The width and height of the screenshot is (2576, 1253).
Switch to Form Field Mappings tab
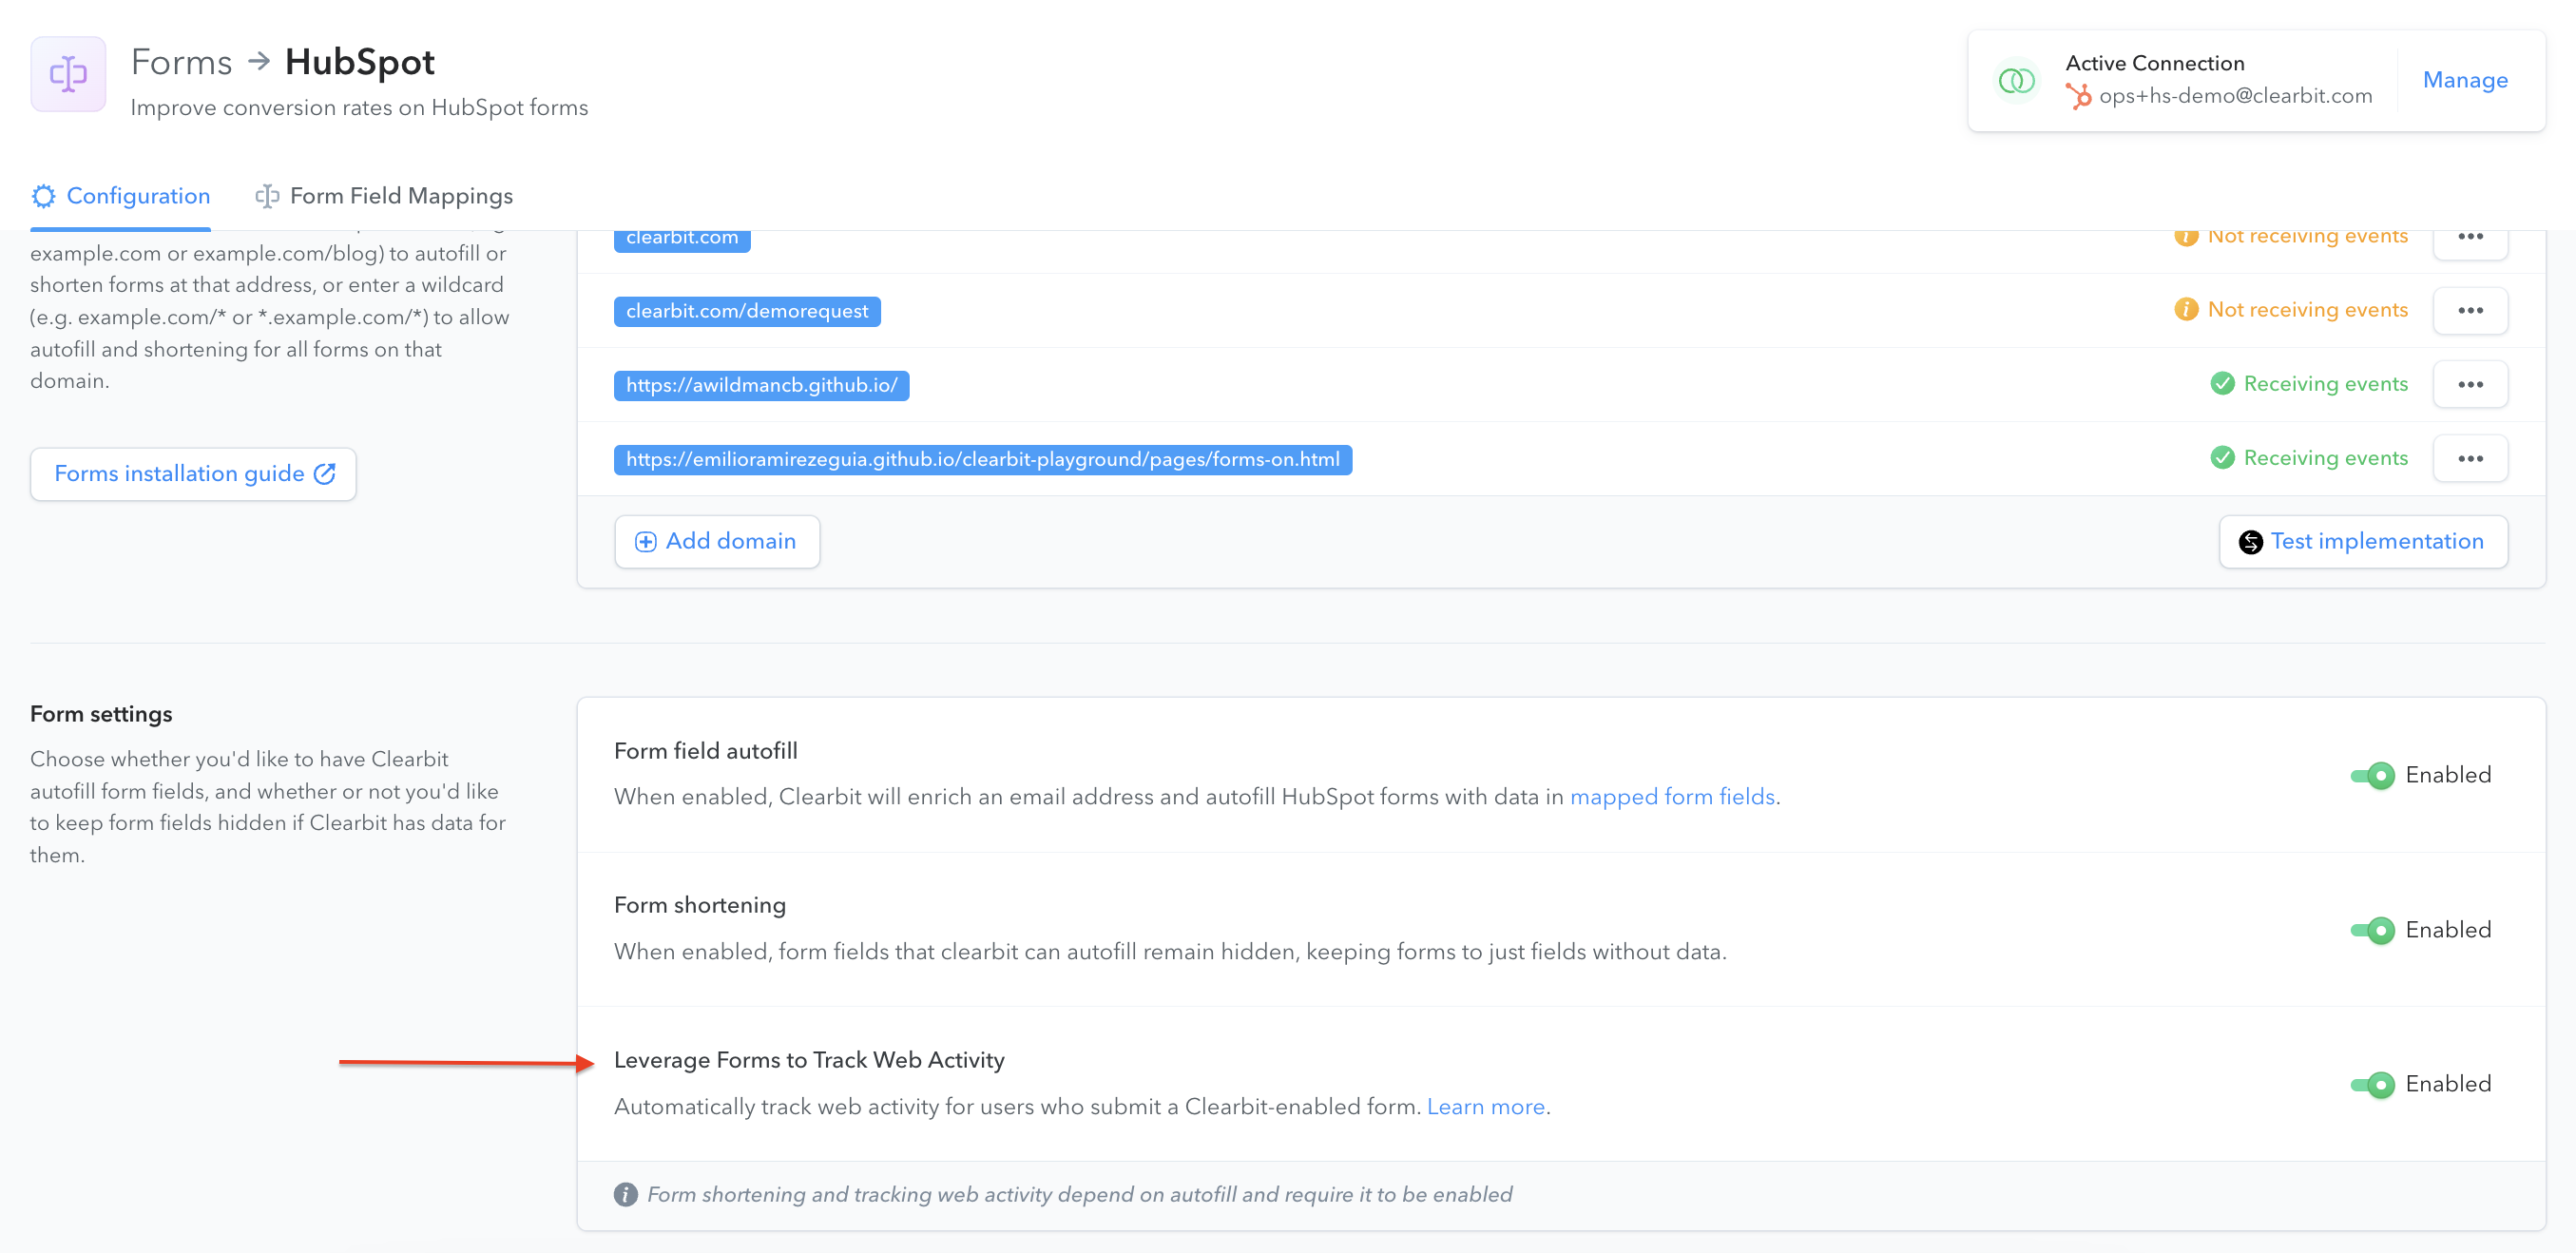(x=384, y=196)
